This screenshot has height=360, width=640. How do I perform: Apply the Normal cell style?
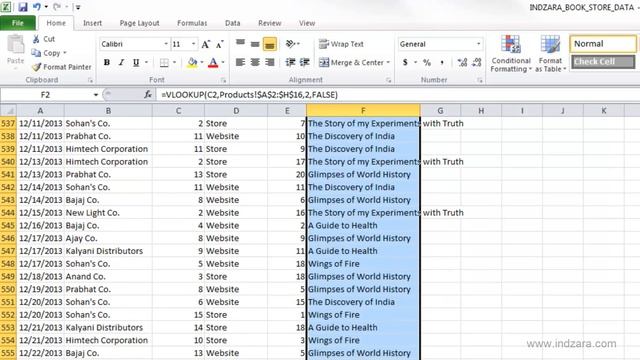click(603, 44)
